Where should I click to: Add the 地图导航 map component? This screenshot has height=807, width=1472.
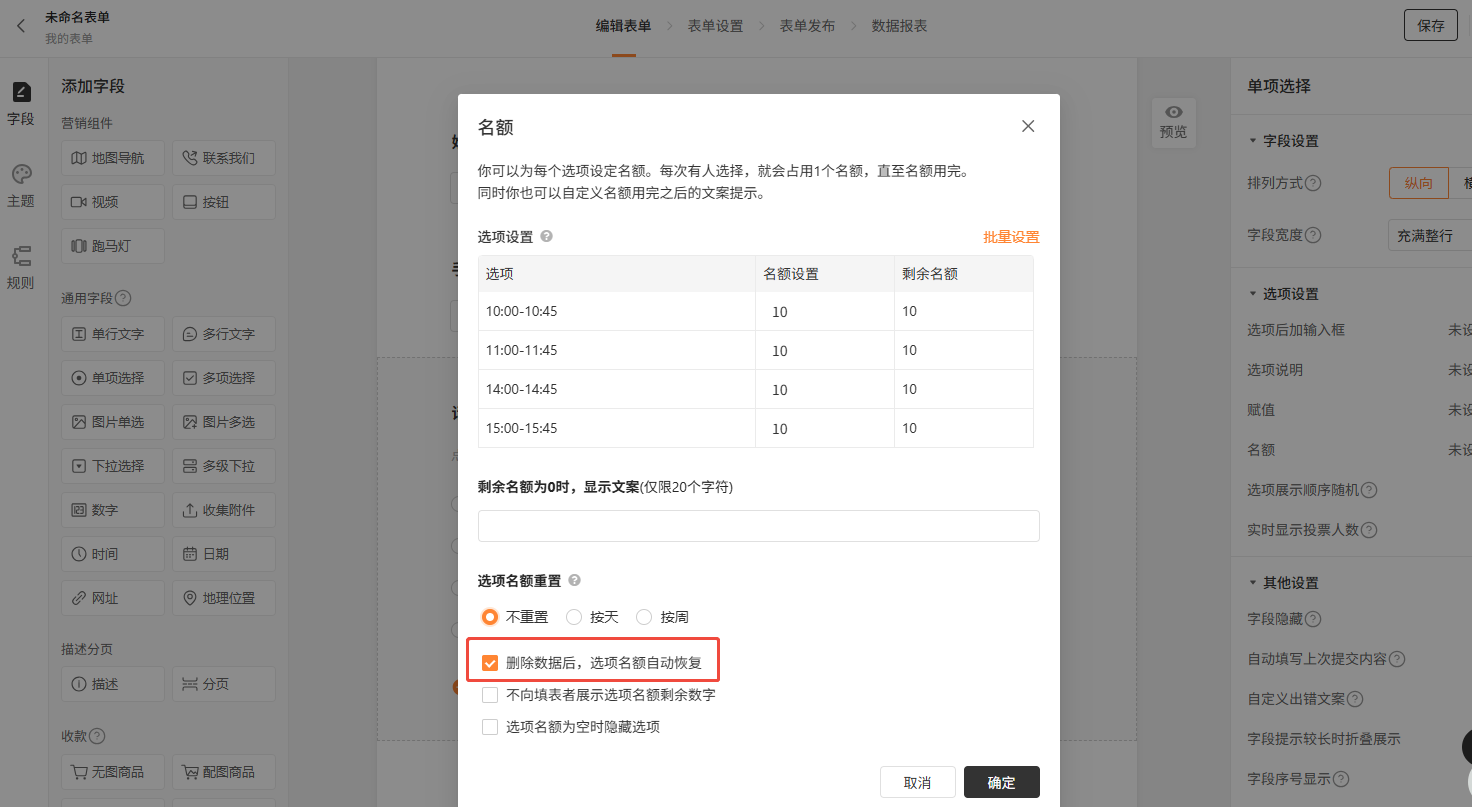(113, 158)
